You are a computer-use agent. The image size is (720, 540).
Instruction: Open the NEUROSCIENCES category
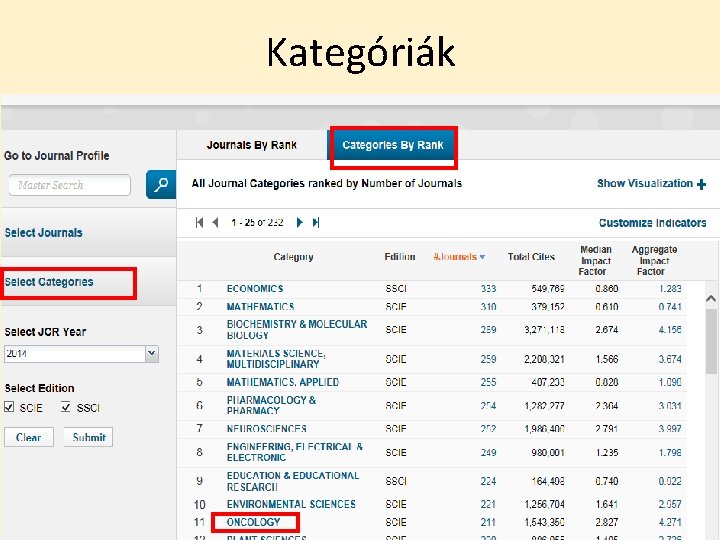tap(266, 428)
